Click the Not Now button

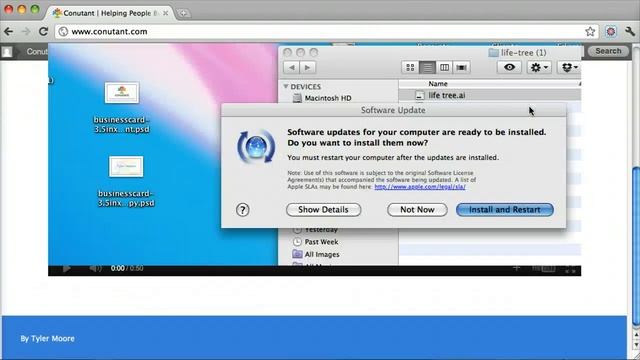(x=417, y=210)
